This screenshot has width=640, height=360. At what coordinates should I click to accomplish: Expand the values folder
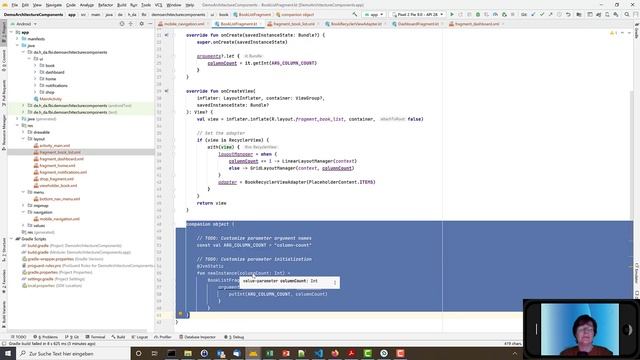[x=24, y=225]
